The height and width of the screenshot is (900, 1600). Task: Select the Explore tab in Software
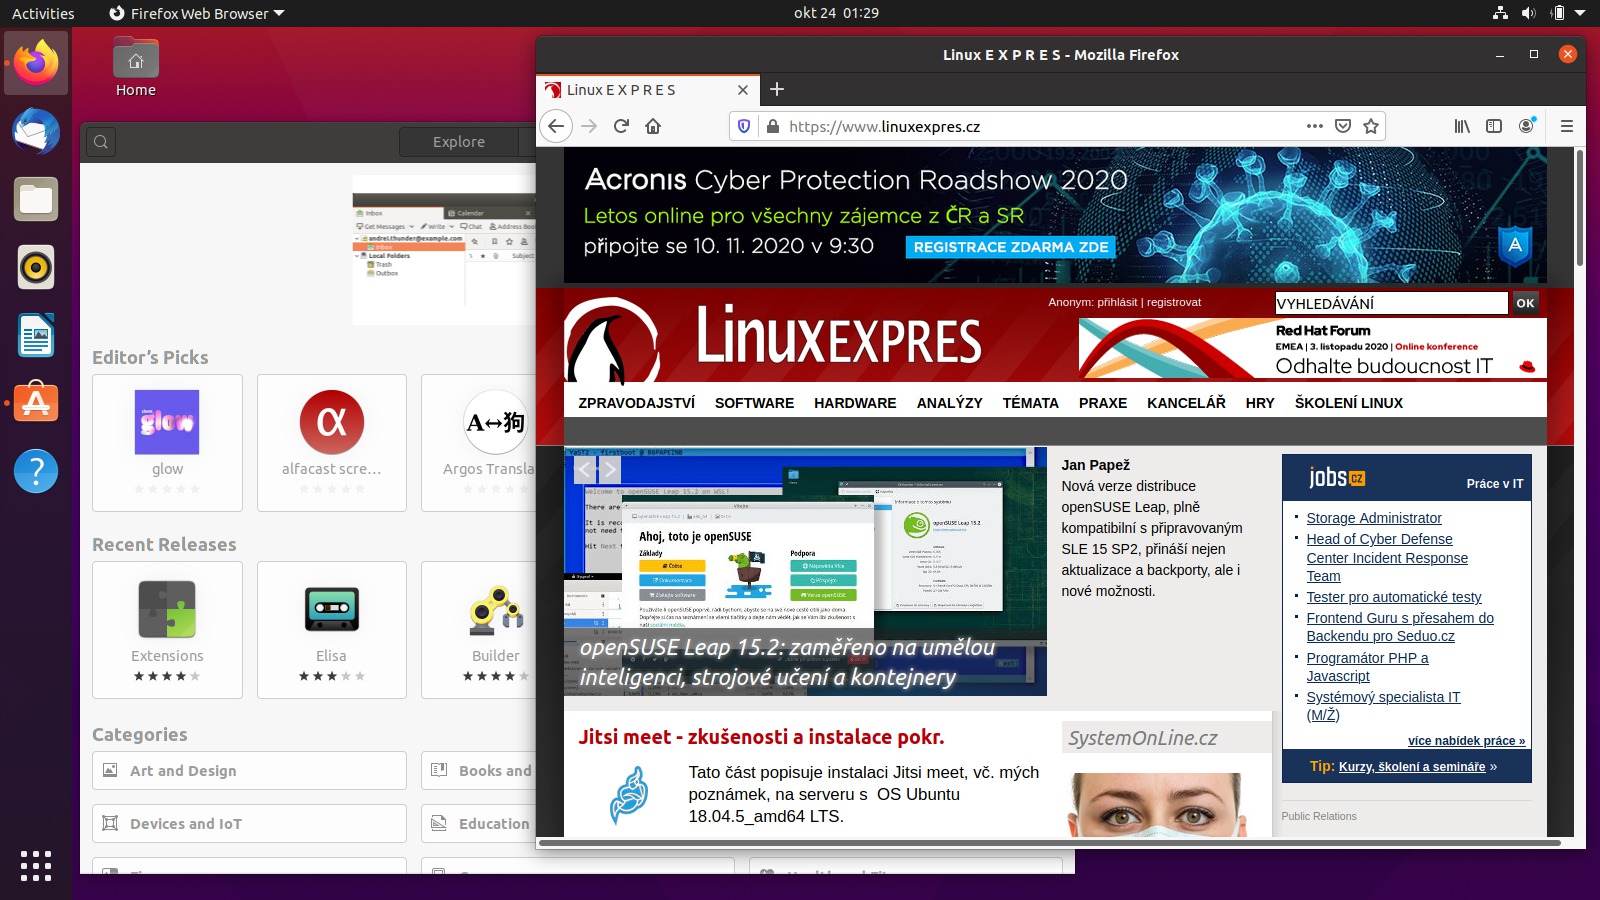click(459, 142)
